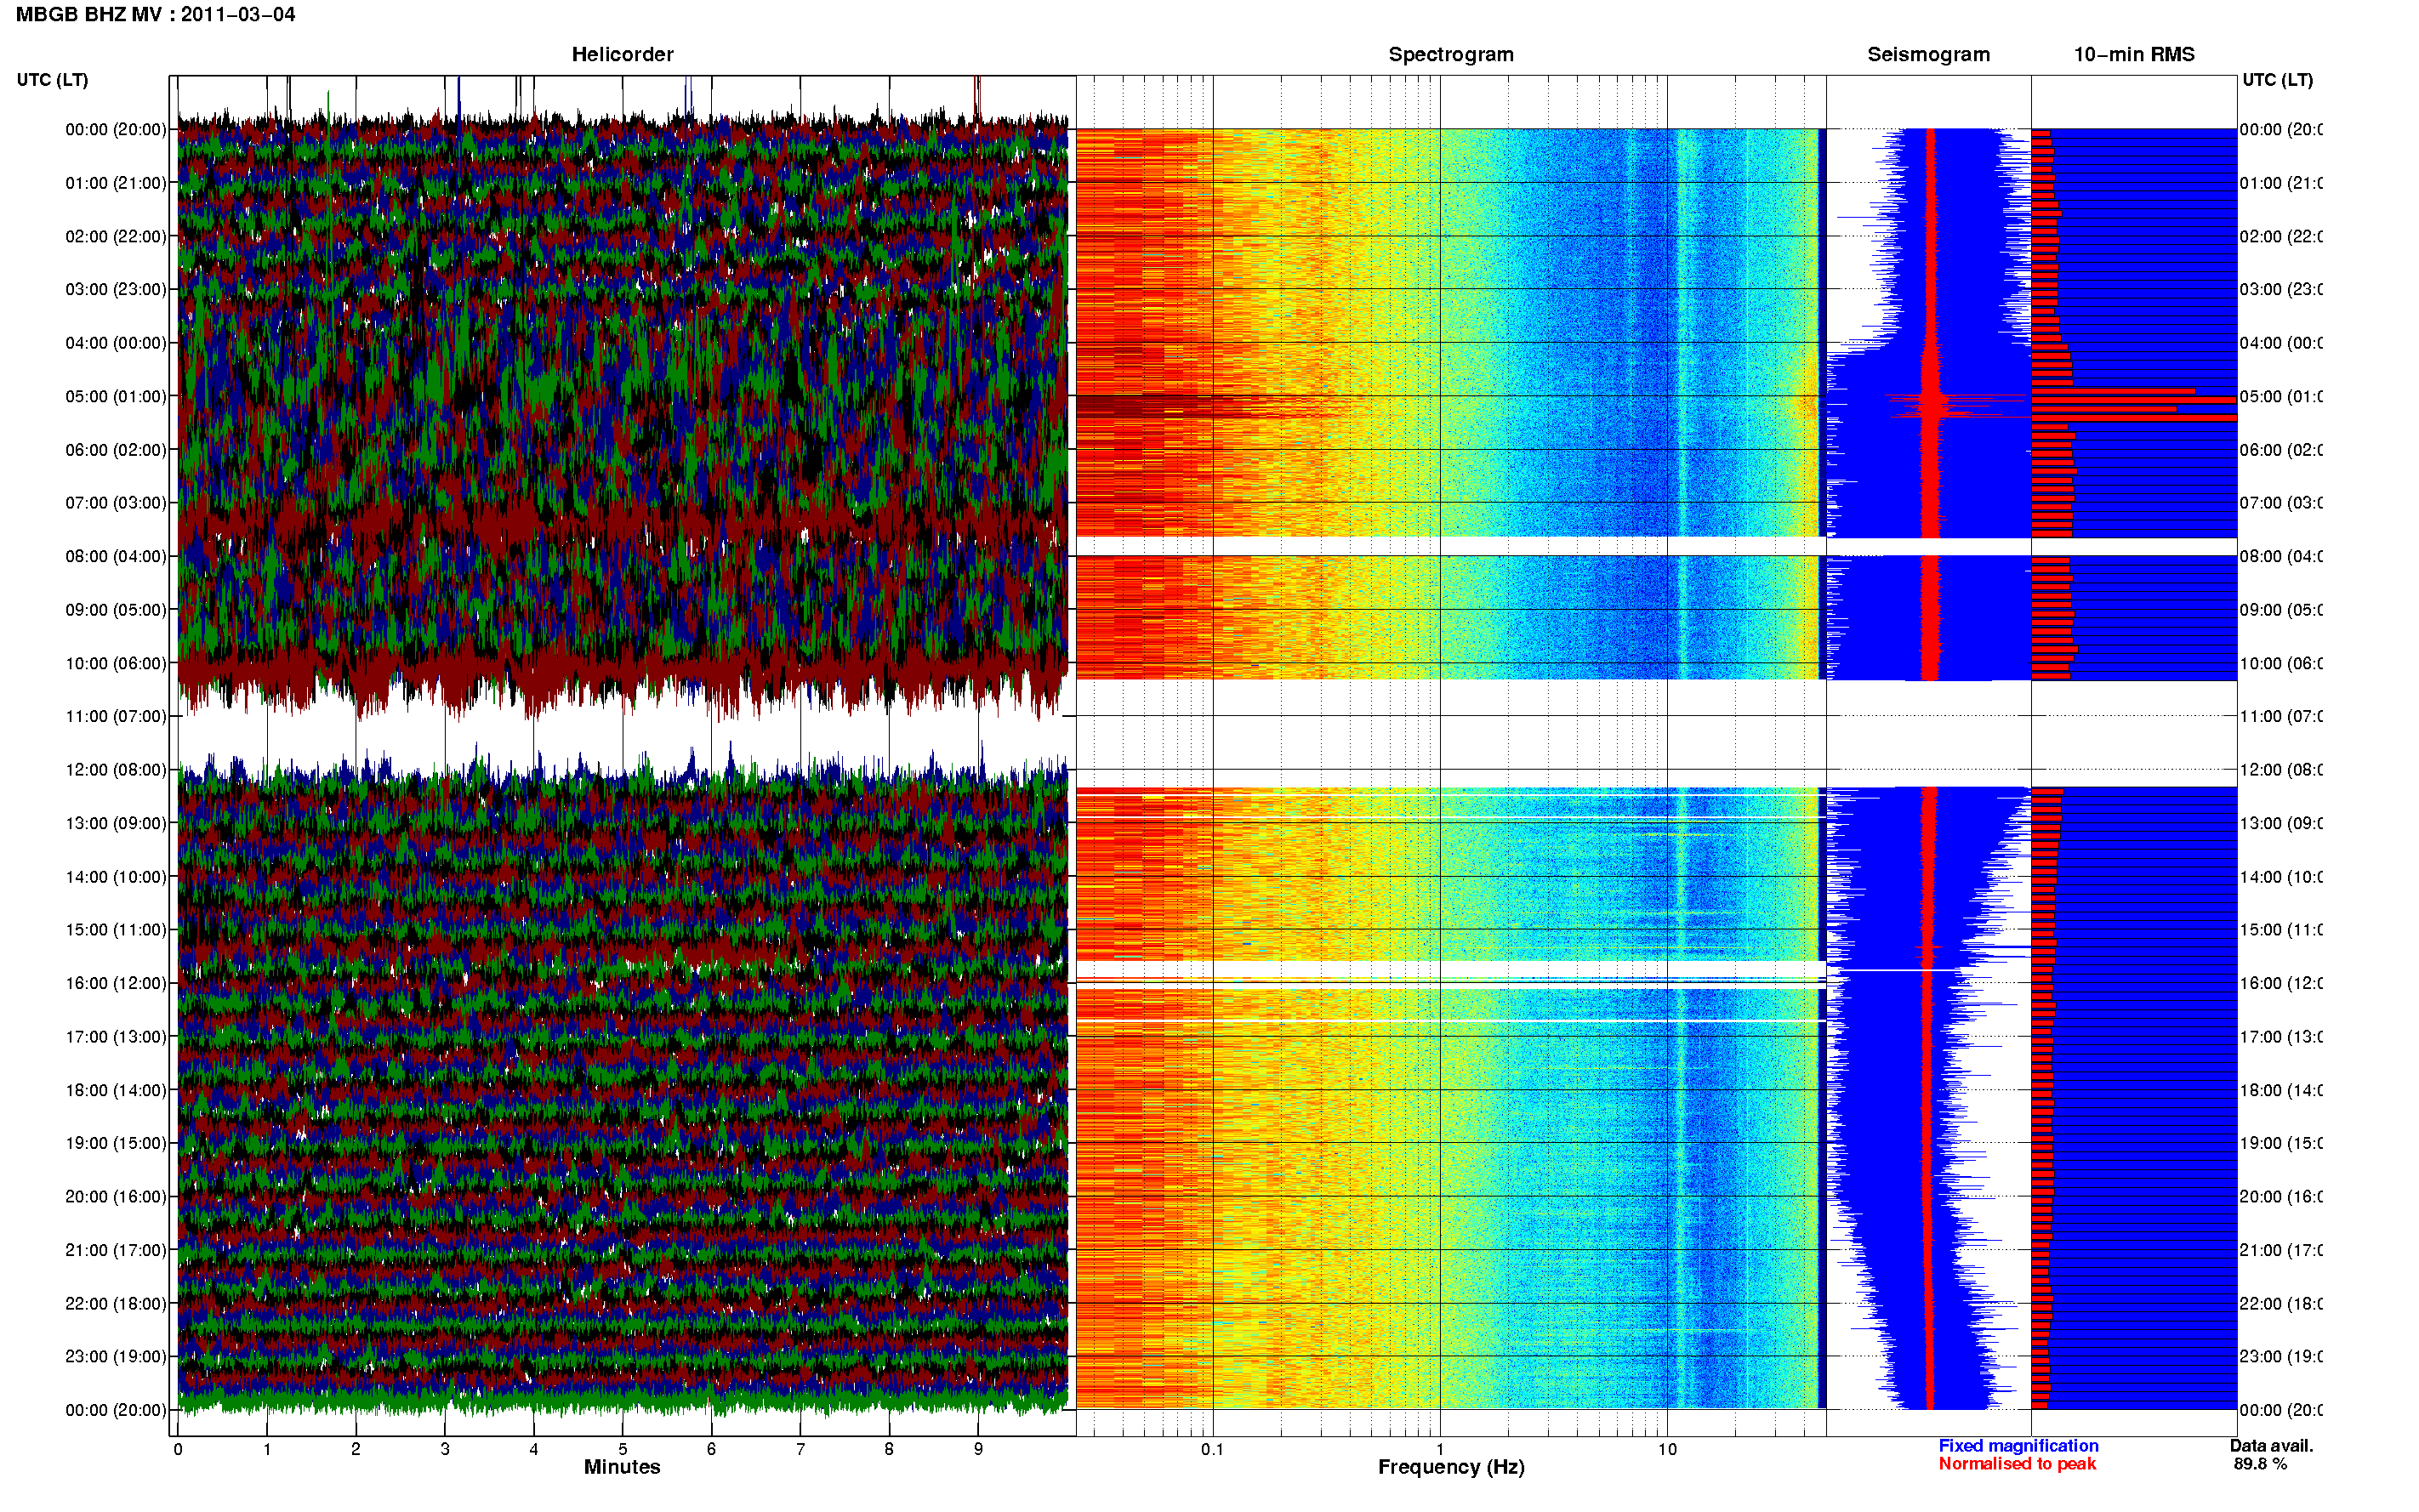Viewport: 2419px width, 1512px height.
Task: Click the right-side '05:00 (01:0' time label
Action: coord(2281,397)
